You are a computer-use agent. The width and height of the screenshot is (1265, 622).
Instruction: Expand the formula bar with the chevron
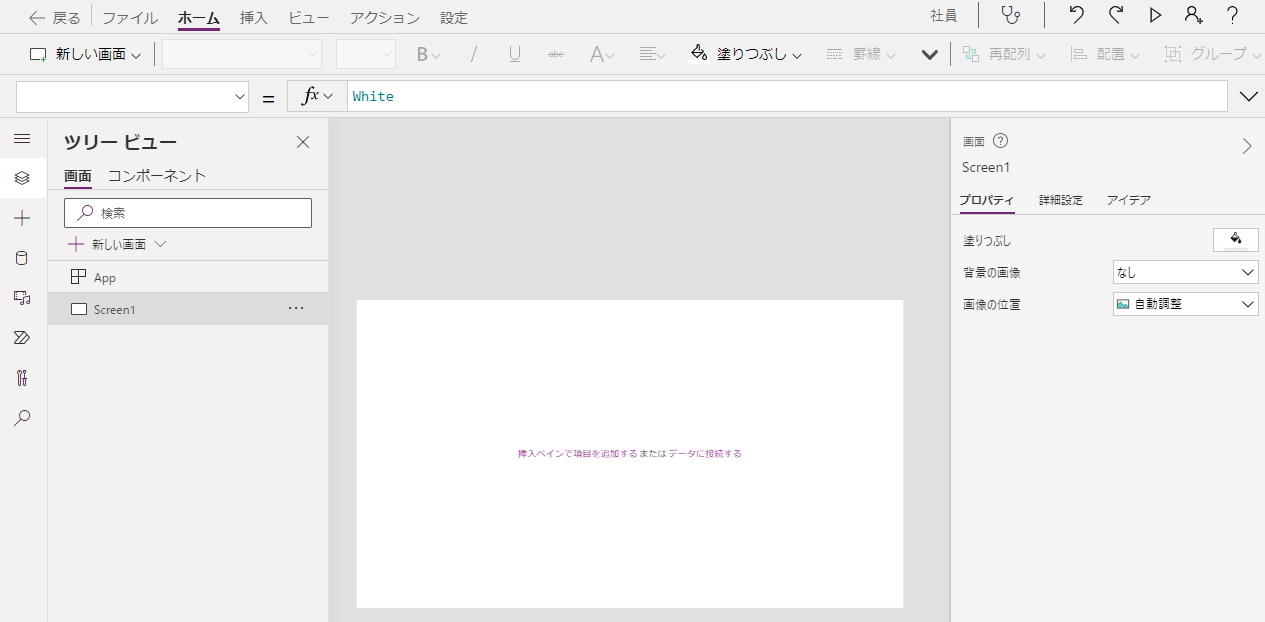[x=1248, y=96]
